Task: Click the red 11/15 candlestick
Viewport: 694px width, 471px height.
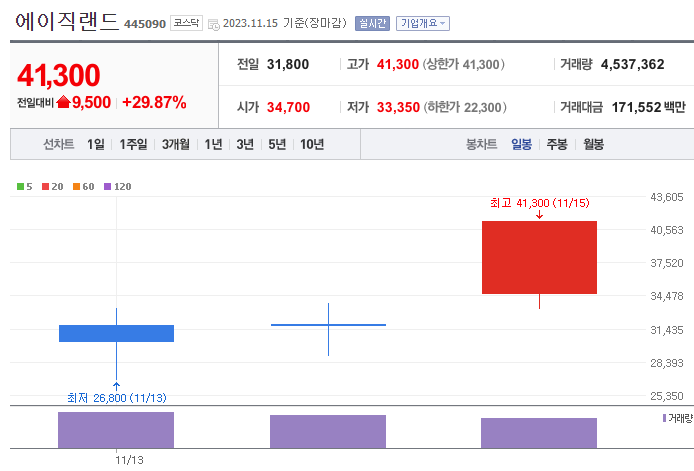Action: [x=539, y=257]
